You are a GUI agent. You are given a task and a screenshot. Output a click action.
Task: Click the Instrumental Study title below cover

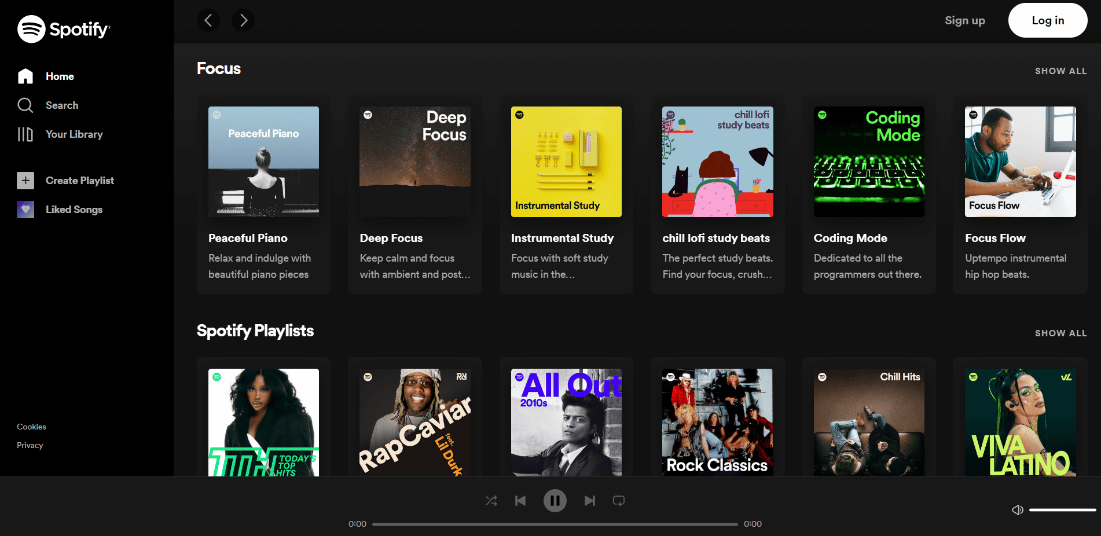point(562,238)
